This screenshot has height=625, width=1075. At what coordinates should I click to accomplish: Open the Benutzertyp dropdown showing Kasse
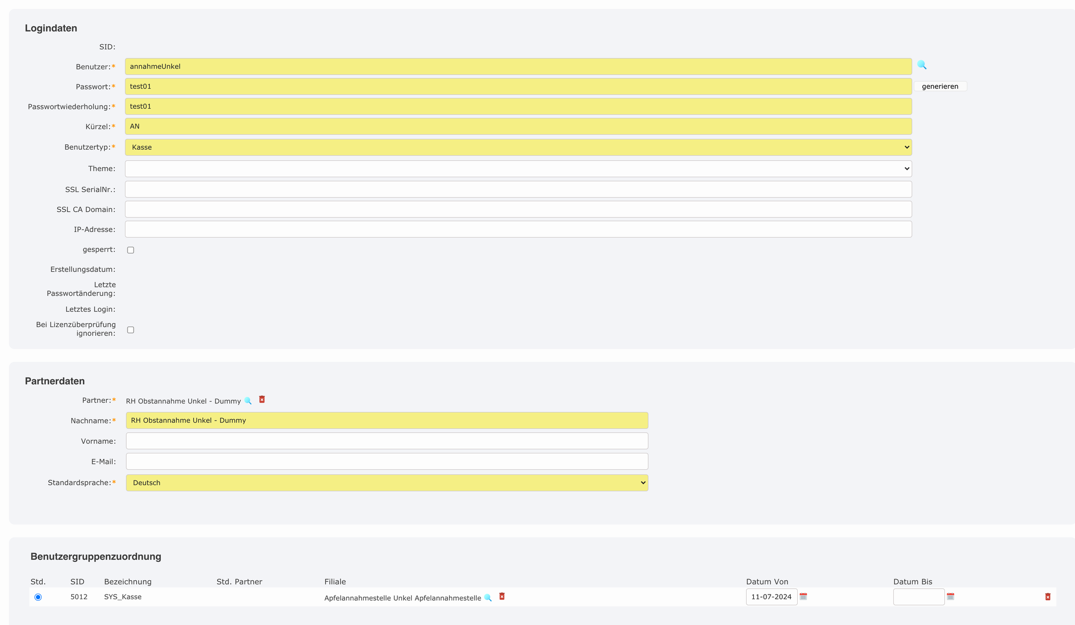click(x=516, y=146)
